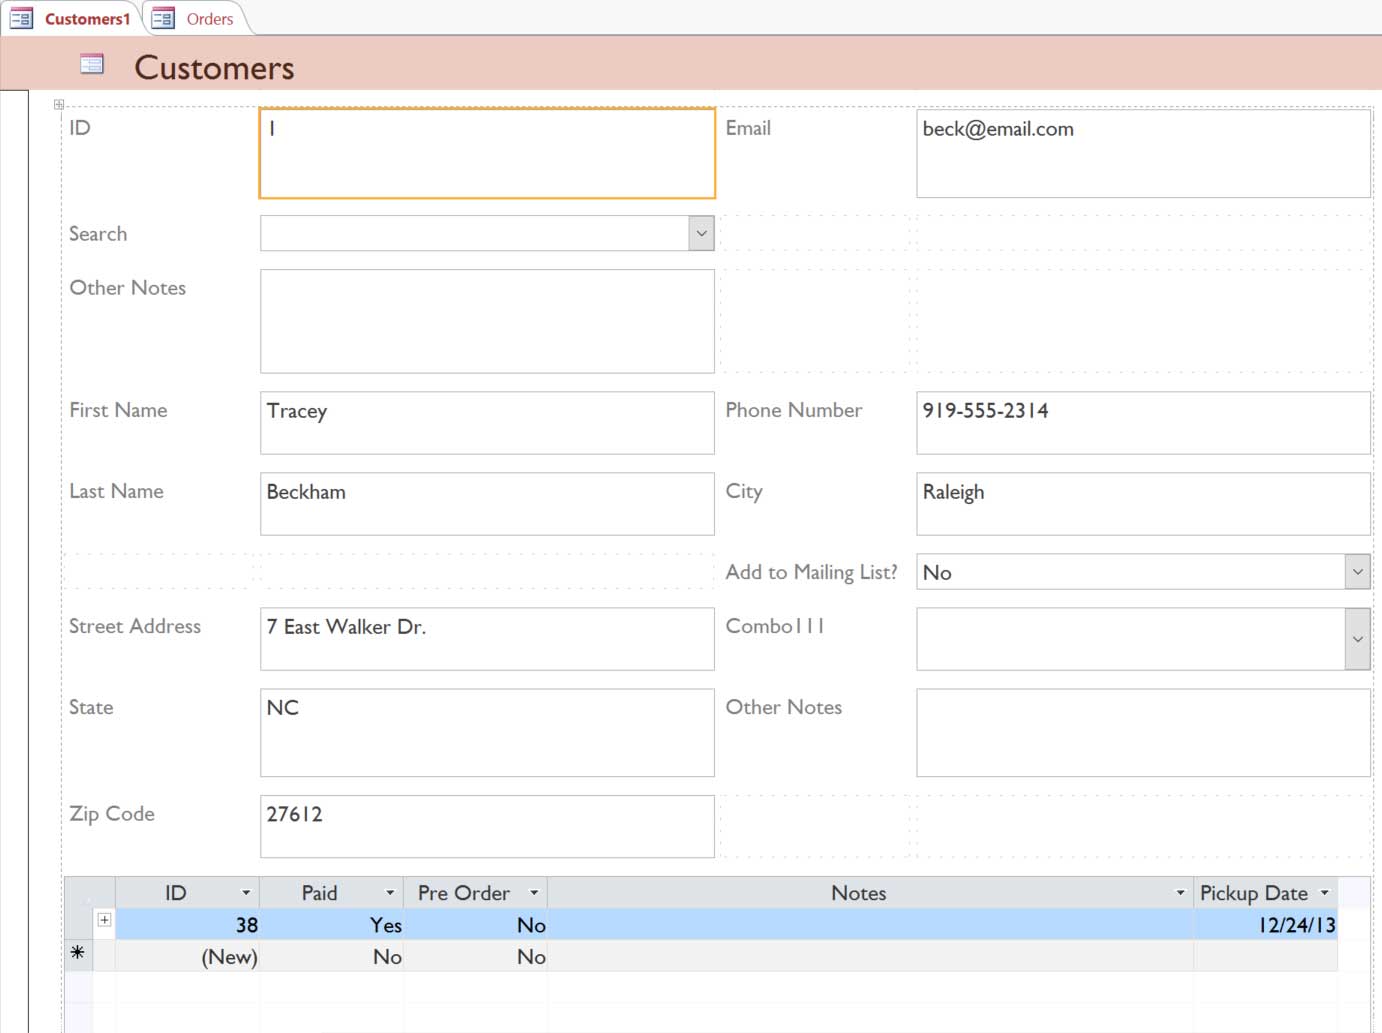Click the State label
Image resolution: width=1382 pixels, height=1033 pixels.
tap(91, 707)
